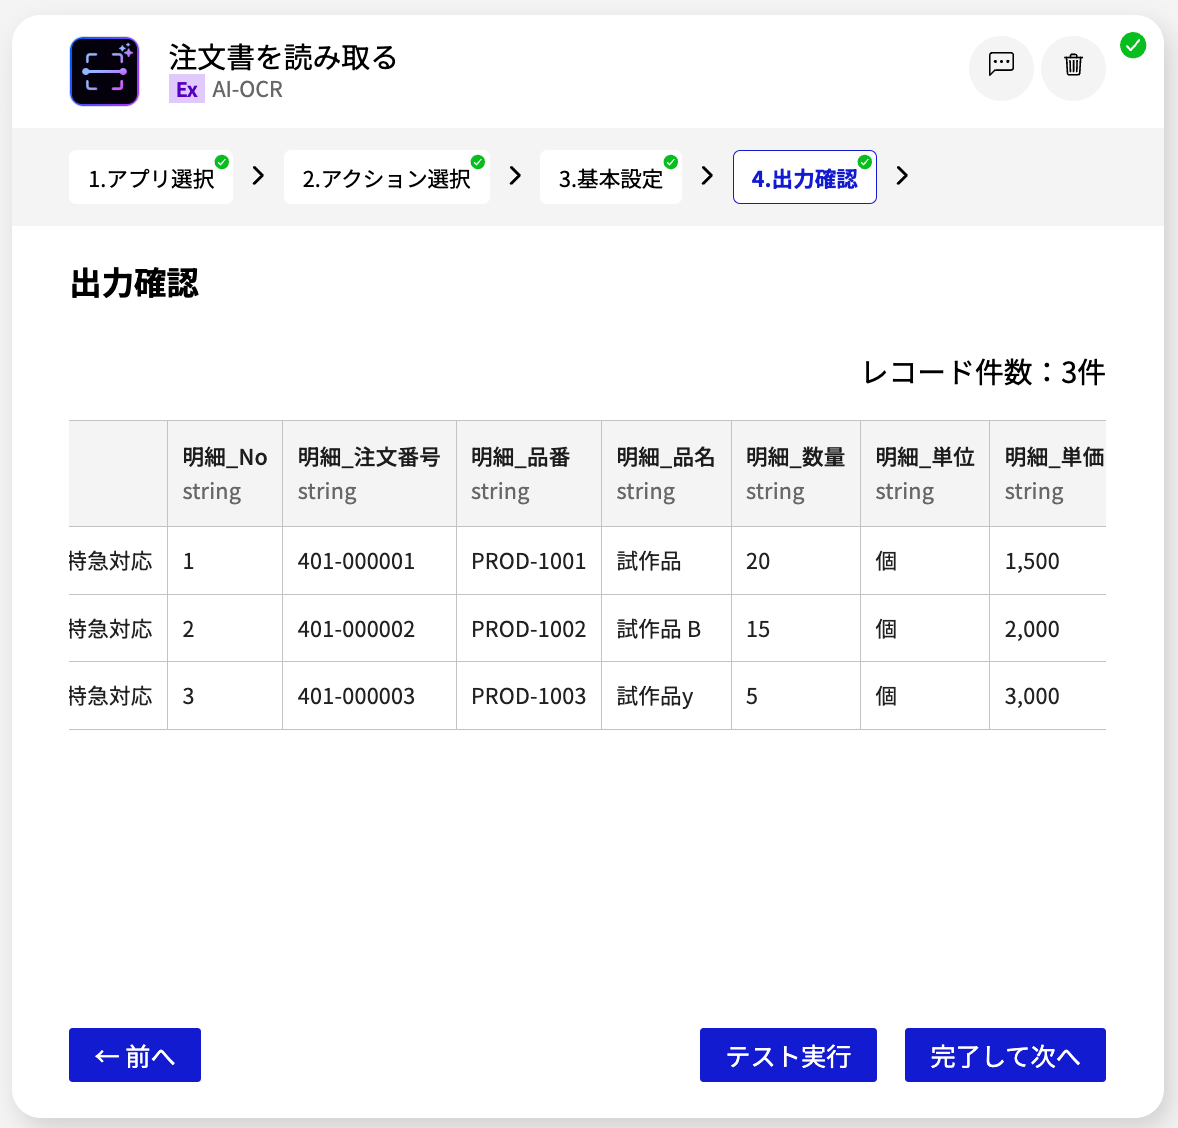Click the chevron after 1.アプリ選択
The image size is (1178, 1128).
point(258,176)
